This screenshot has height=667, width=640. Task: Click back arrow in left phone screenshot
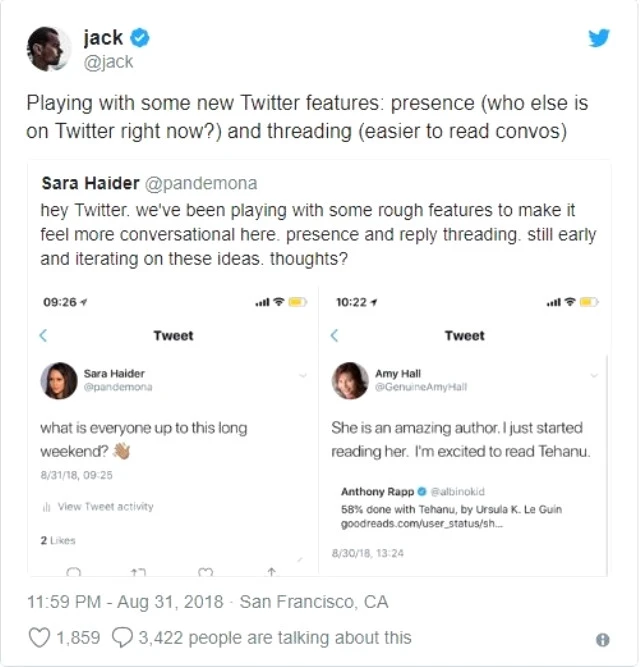(43, 336)
